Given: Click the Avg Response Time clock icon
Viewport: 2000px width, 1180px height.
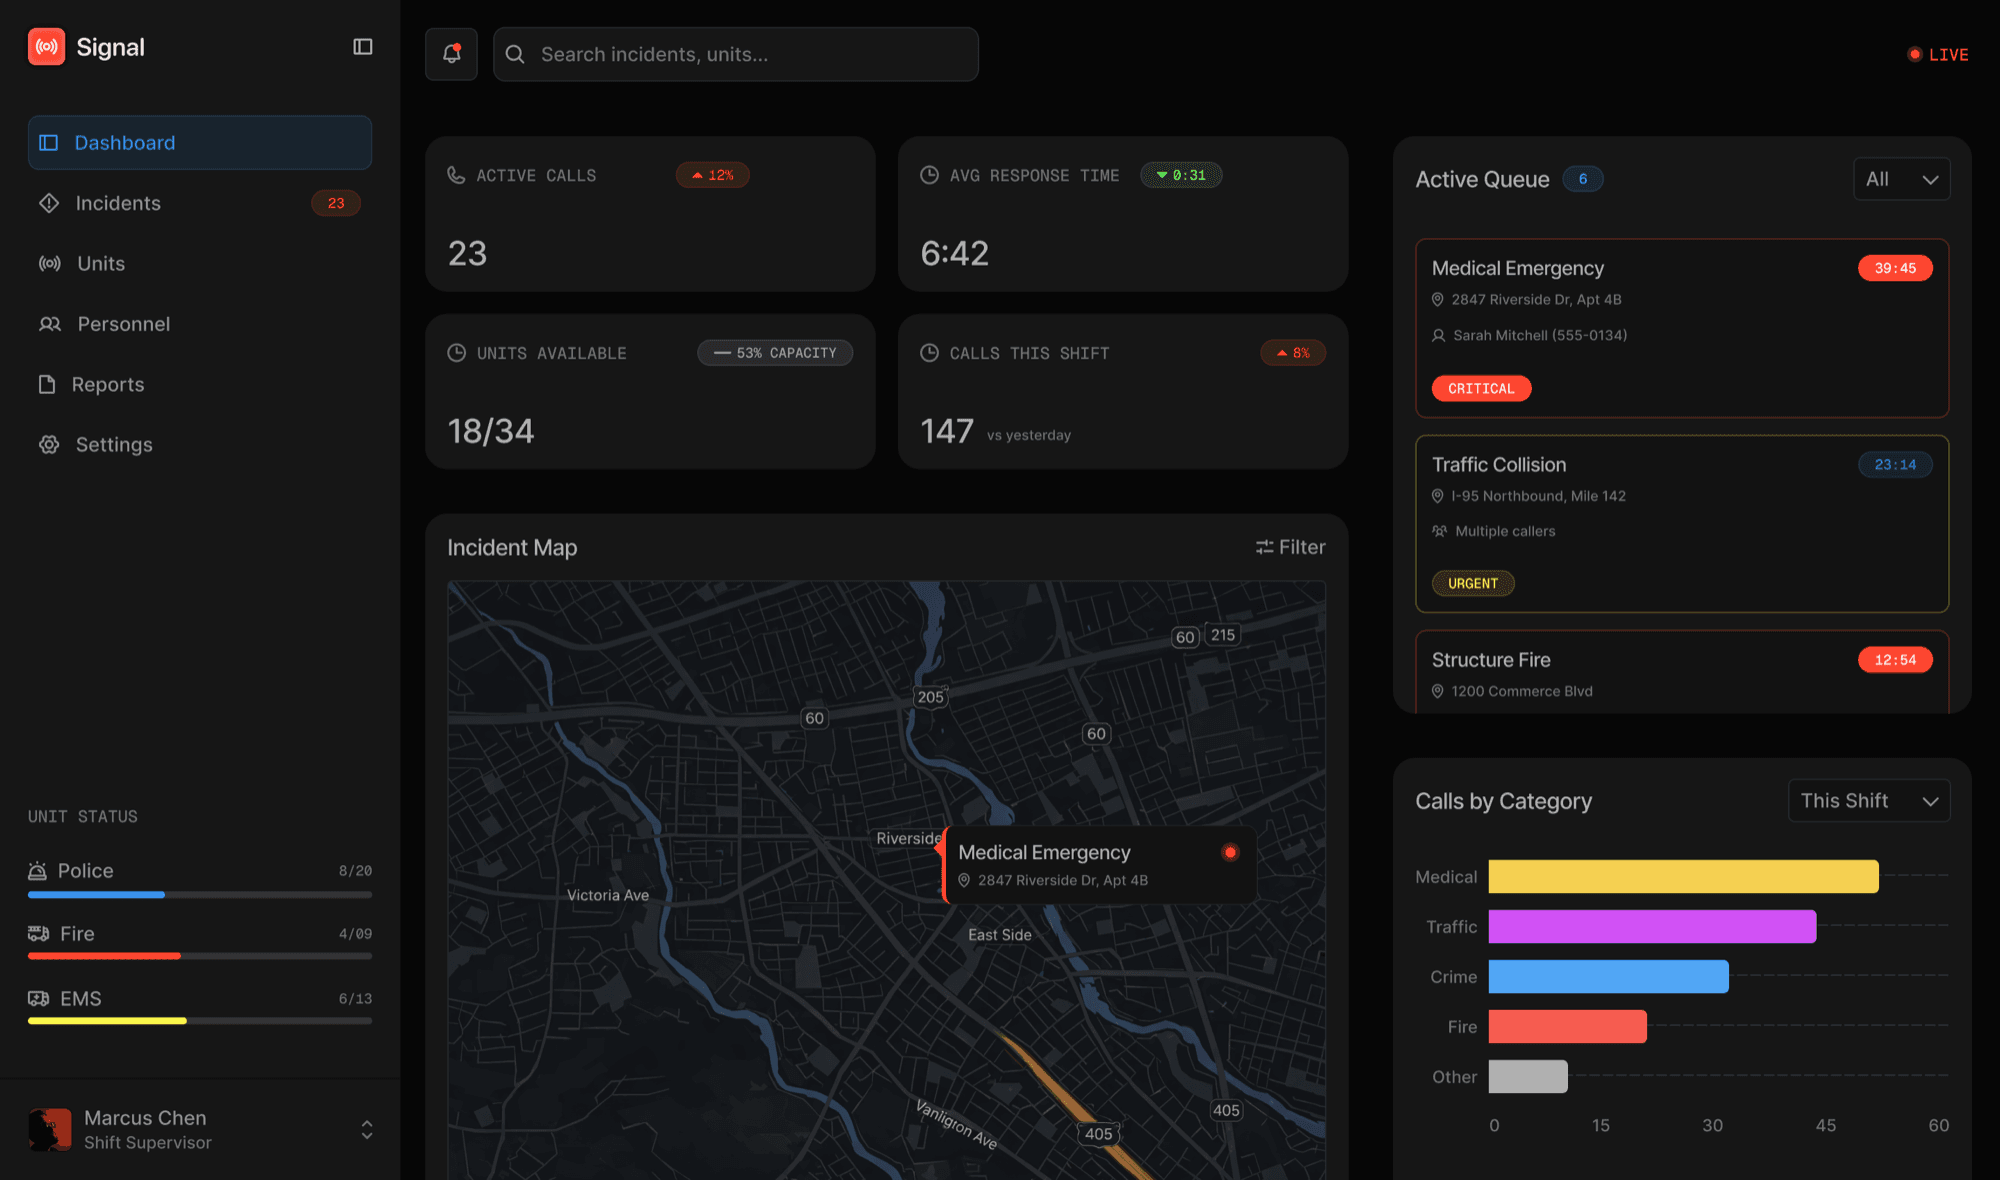Looking at the screenshot, I should point(929,175).
